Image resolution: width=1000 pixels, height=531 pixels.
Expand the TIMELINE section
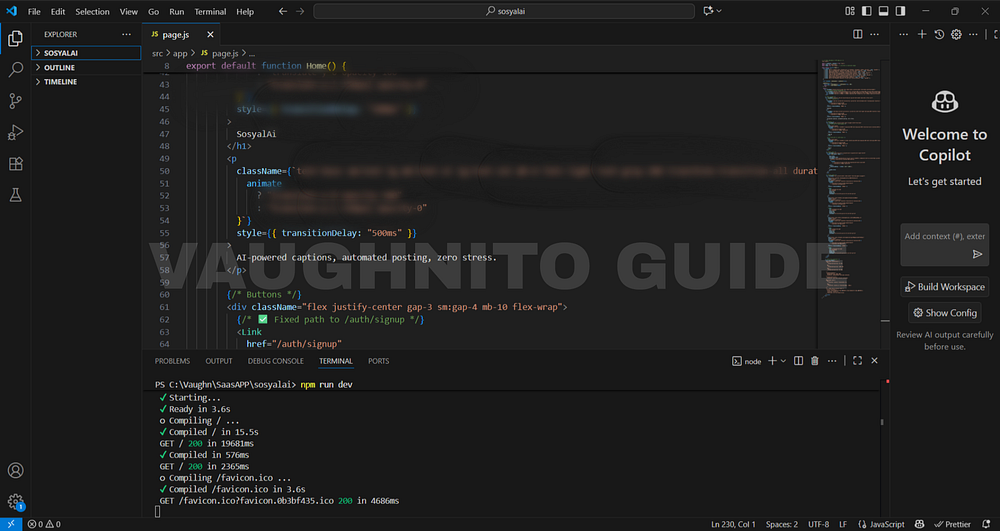[x=86, y=82]
